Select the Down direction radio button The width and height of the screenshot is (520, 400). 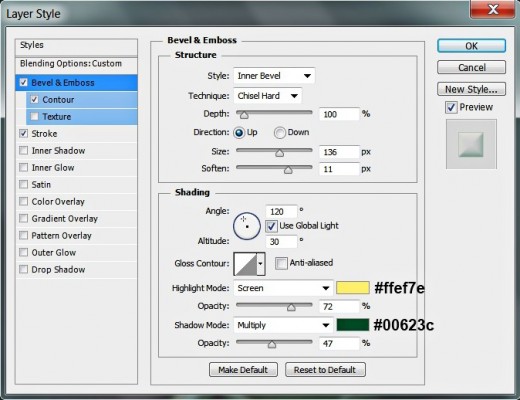pos(280,133)
